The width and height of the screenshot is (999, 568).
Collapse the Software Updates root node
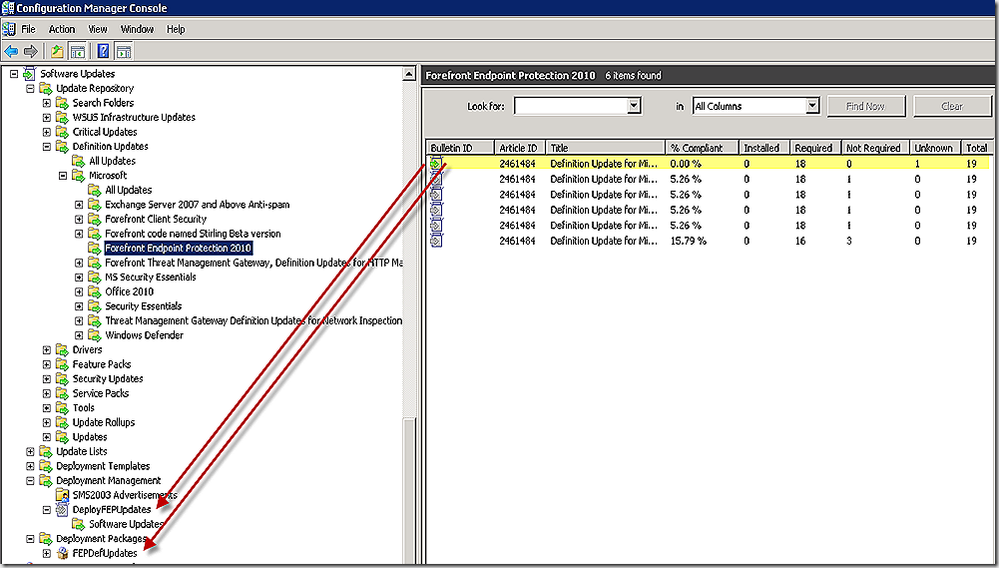(x=14, y=74)
